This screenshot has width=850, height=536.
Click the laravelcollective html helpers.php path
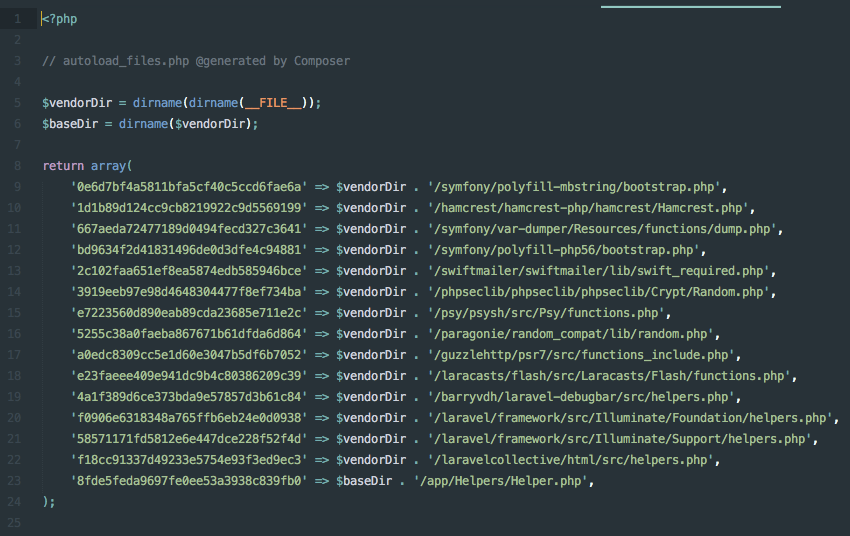[x=571, y=460]
